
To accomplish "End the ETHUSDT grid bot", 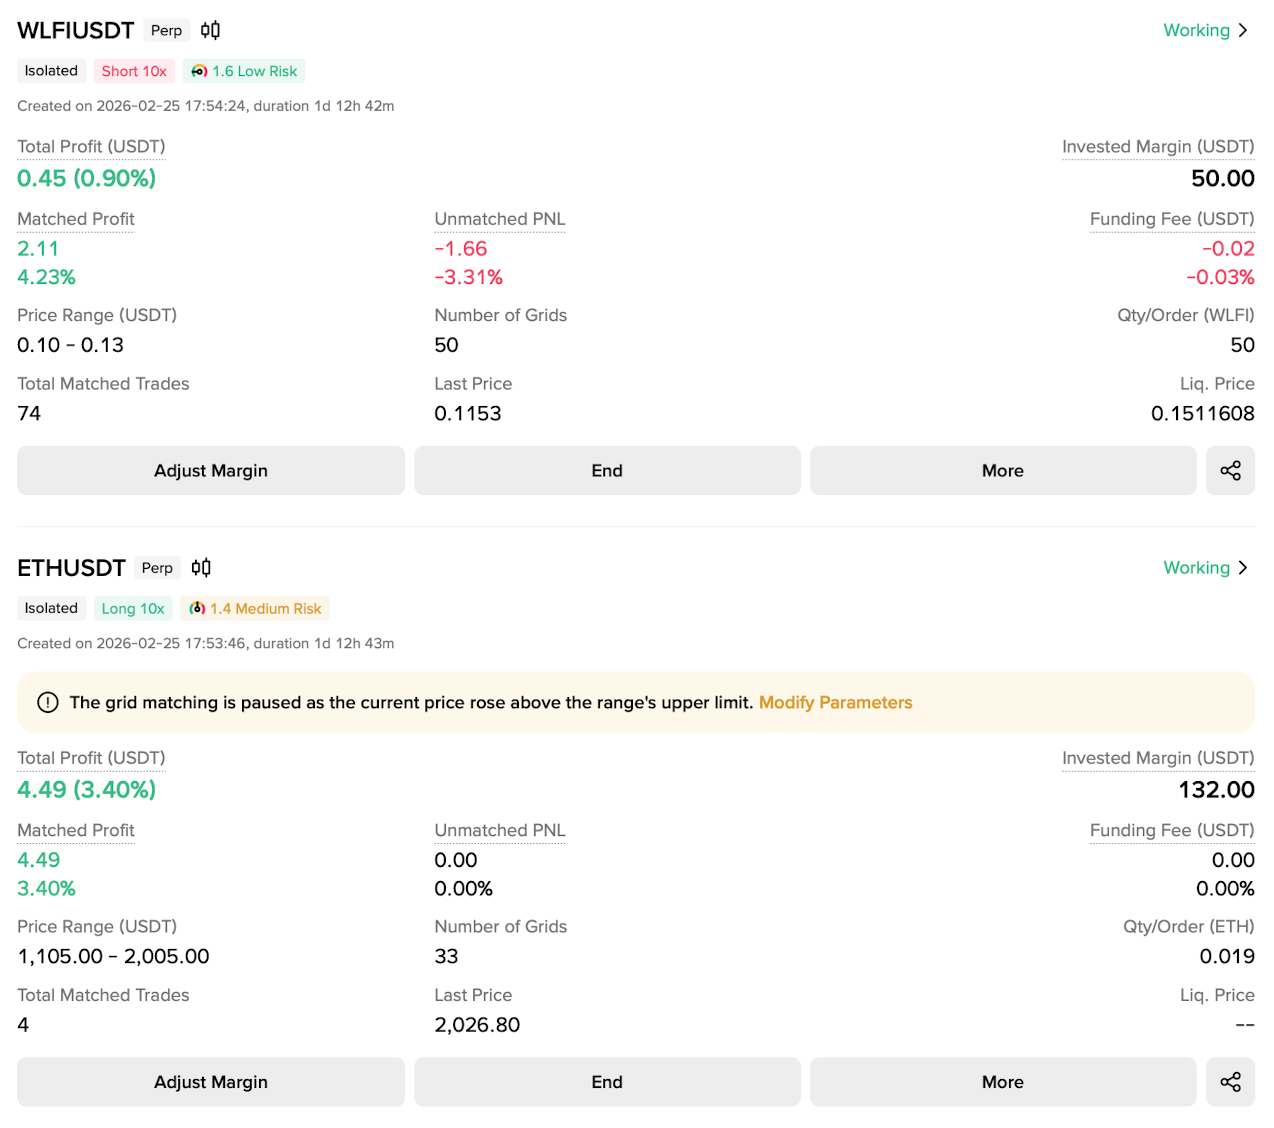I will (x=607, y=1082).
